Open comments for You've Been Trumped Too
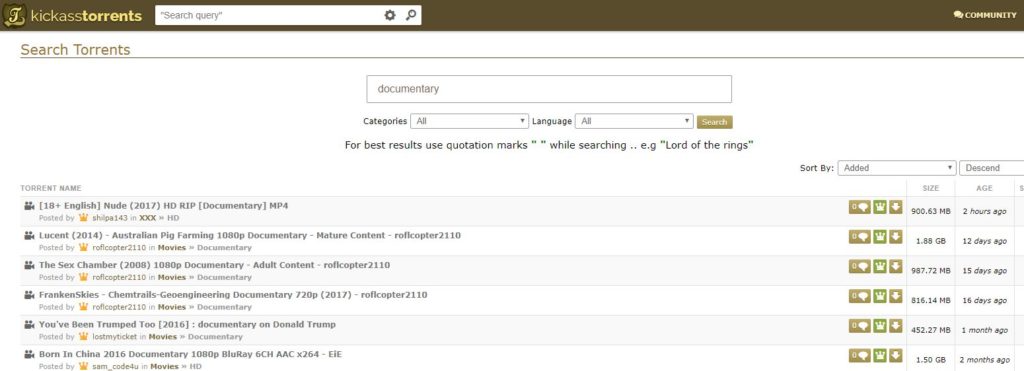The width and height of the screenshot is (1024, 371). 859,325
